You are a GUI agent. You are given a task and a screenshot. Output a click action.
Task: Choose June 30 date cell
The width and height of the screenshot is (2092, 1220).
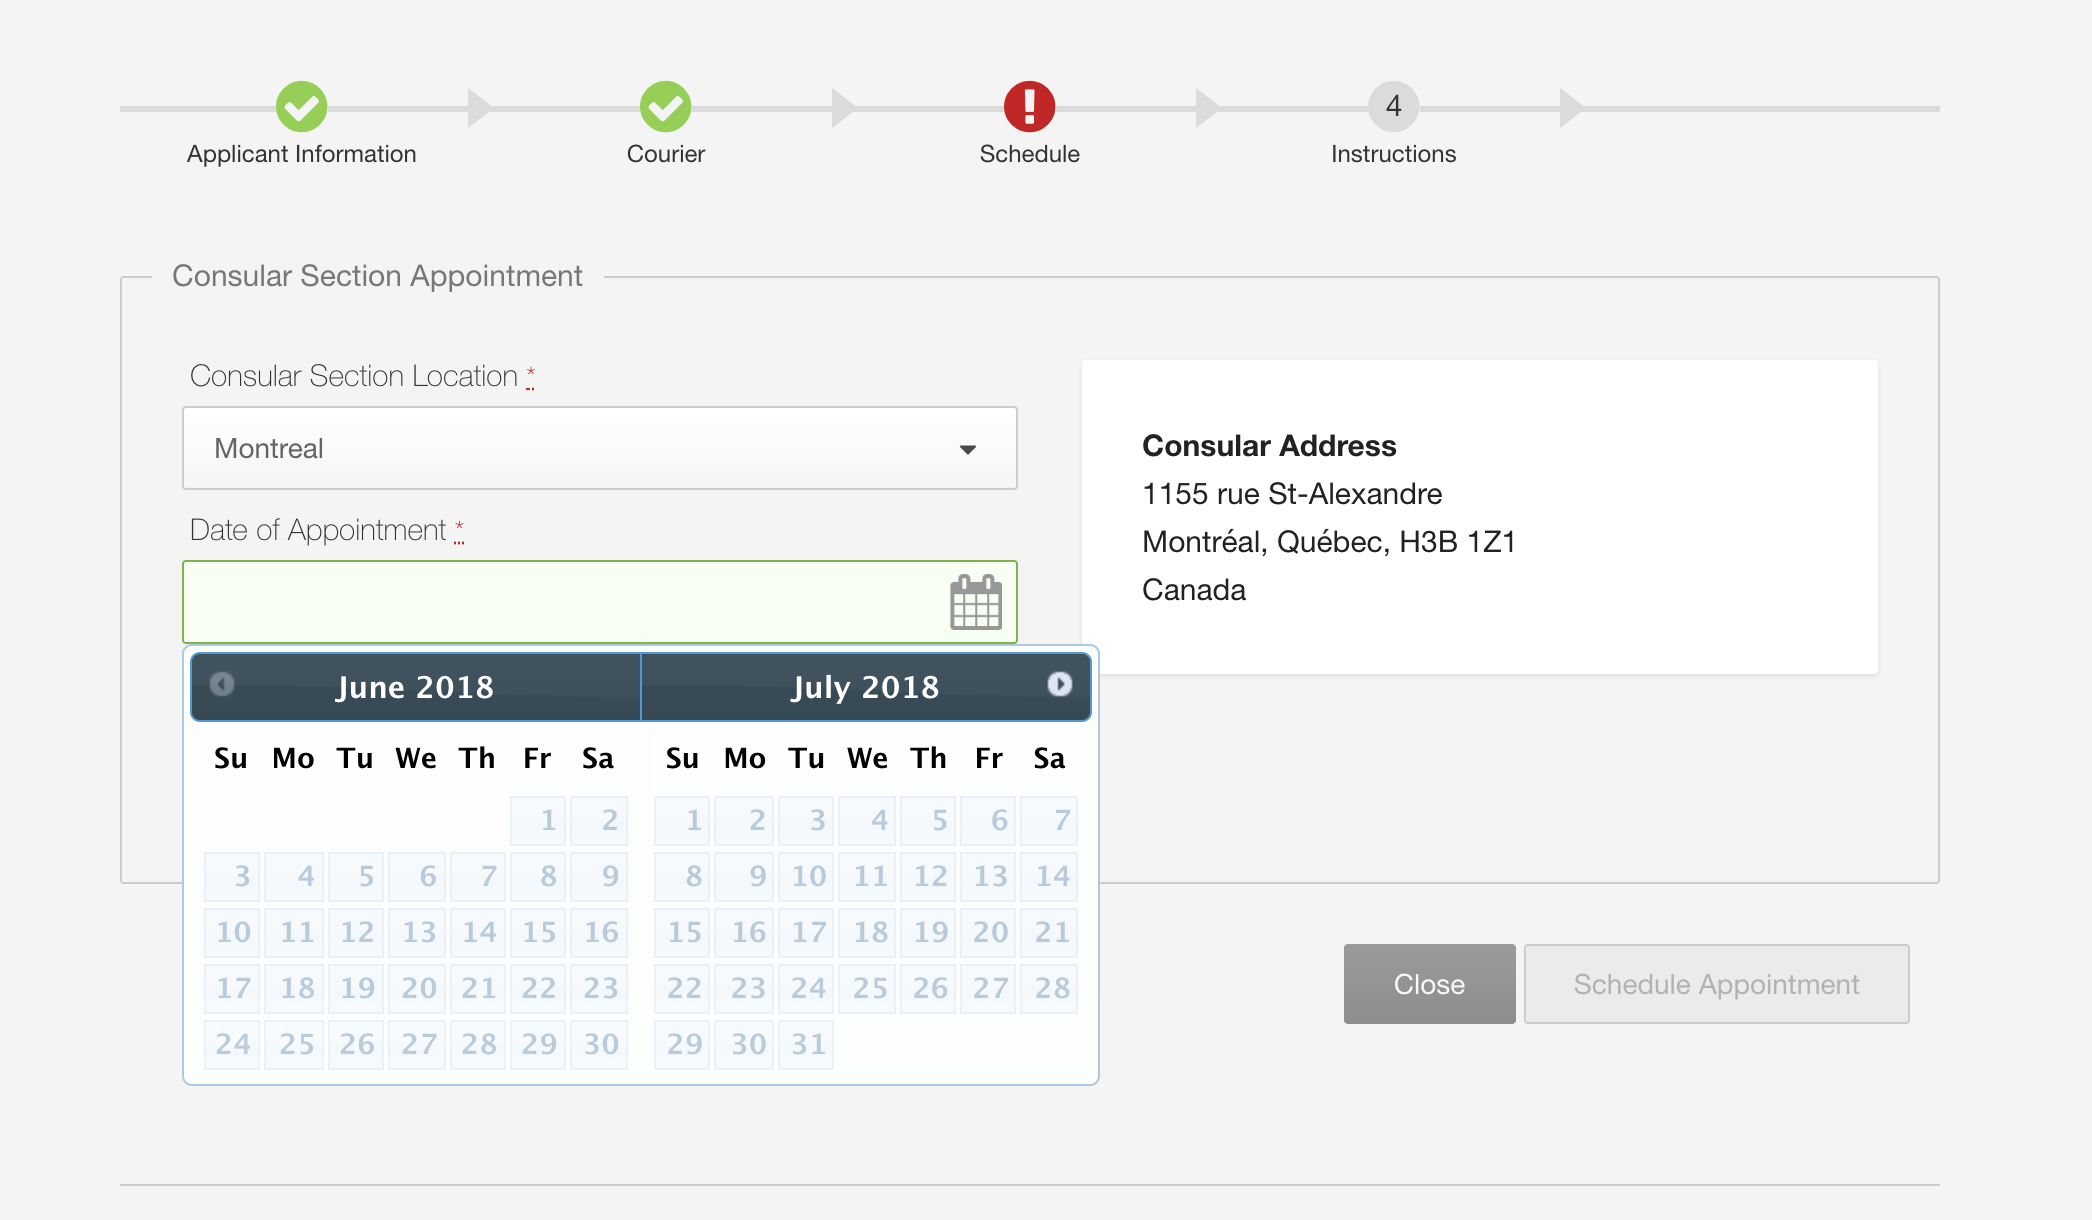coord(600,1044)
